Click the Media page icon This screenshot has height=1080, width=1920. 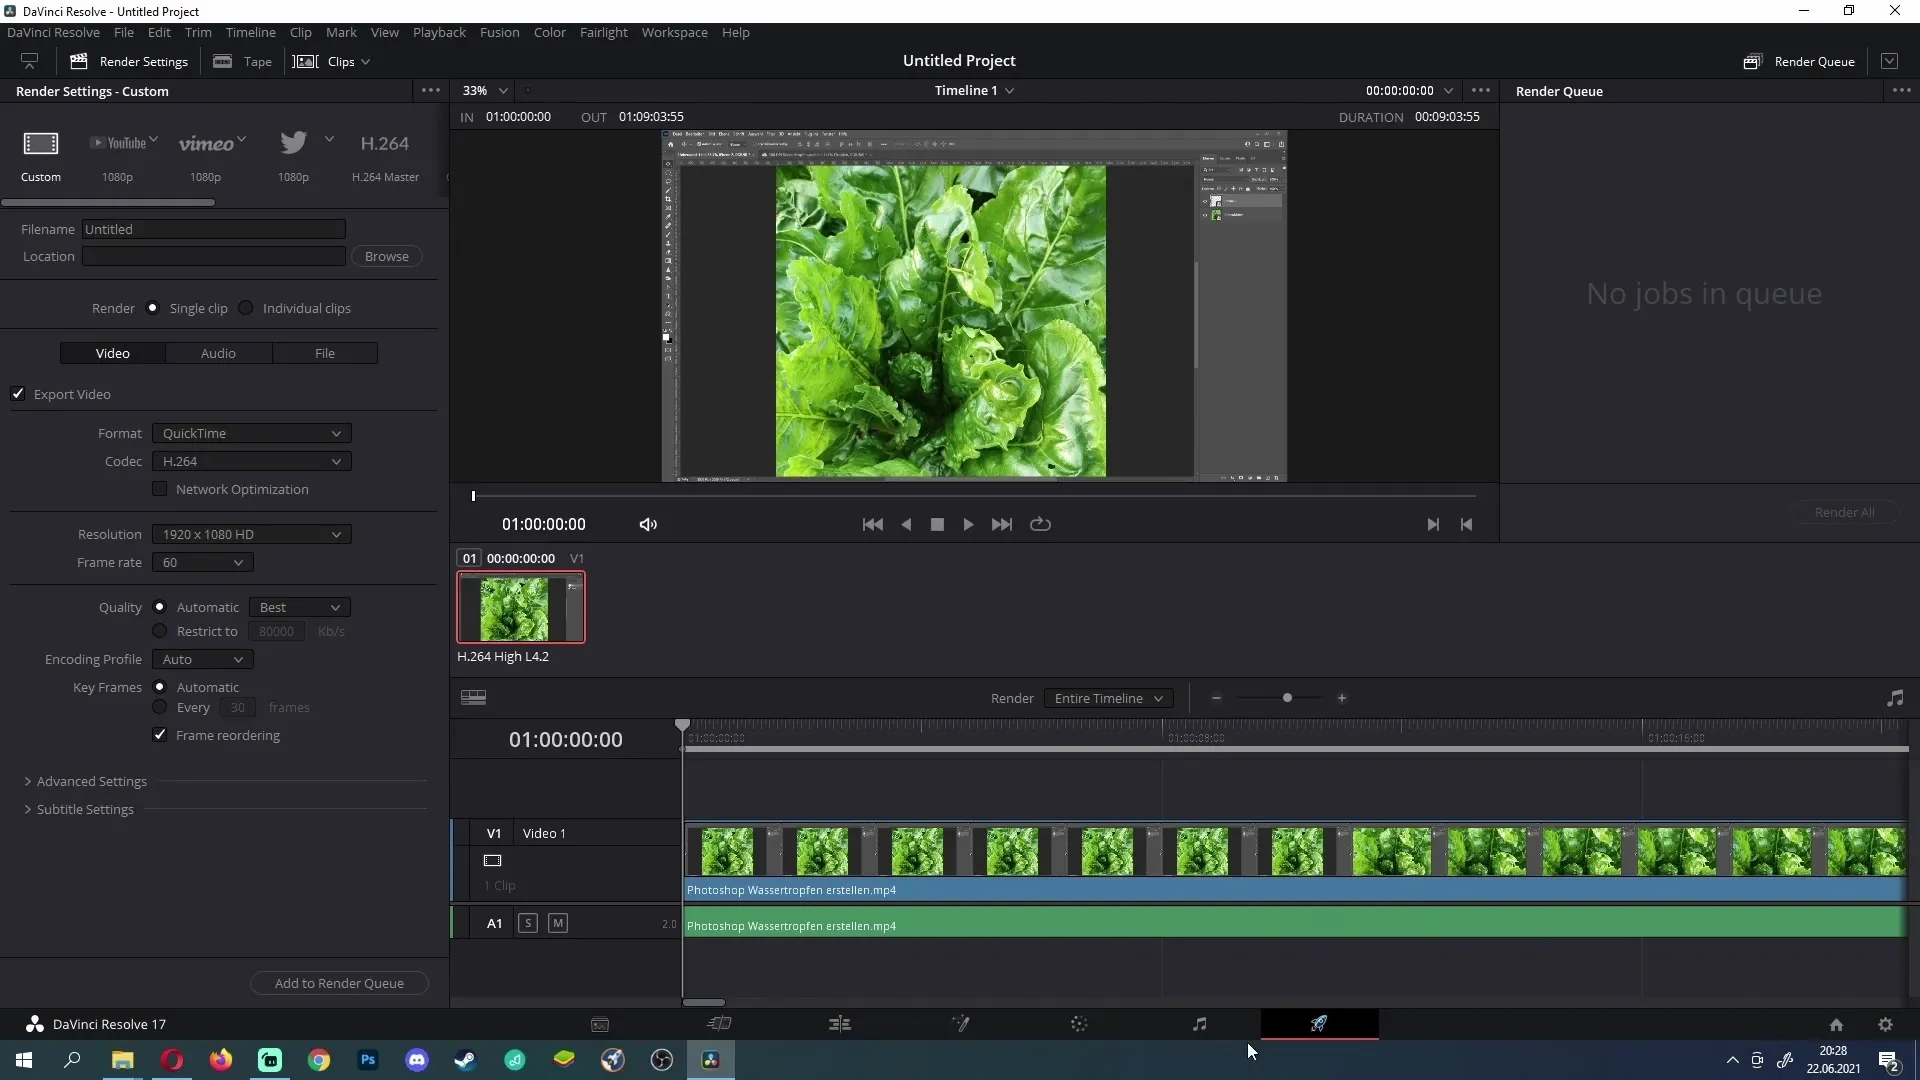(x=599, y=1023)
